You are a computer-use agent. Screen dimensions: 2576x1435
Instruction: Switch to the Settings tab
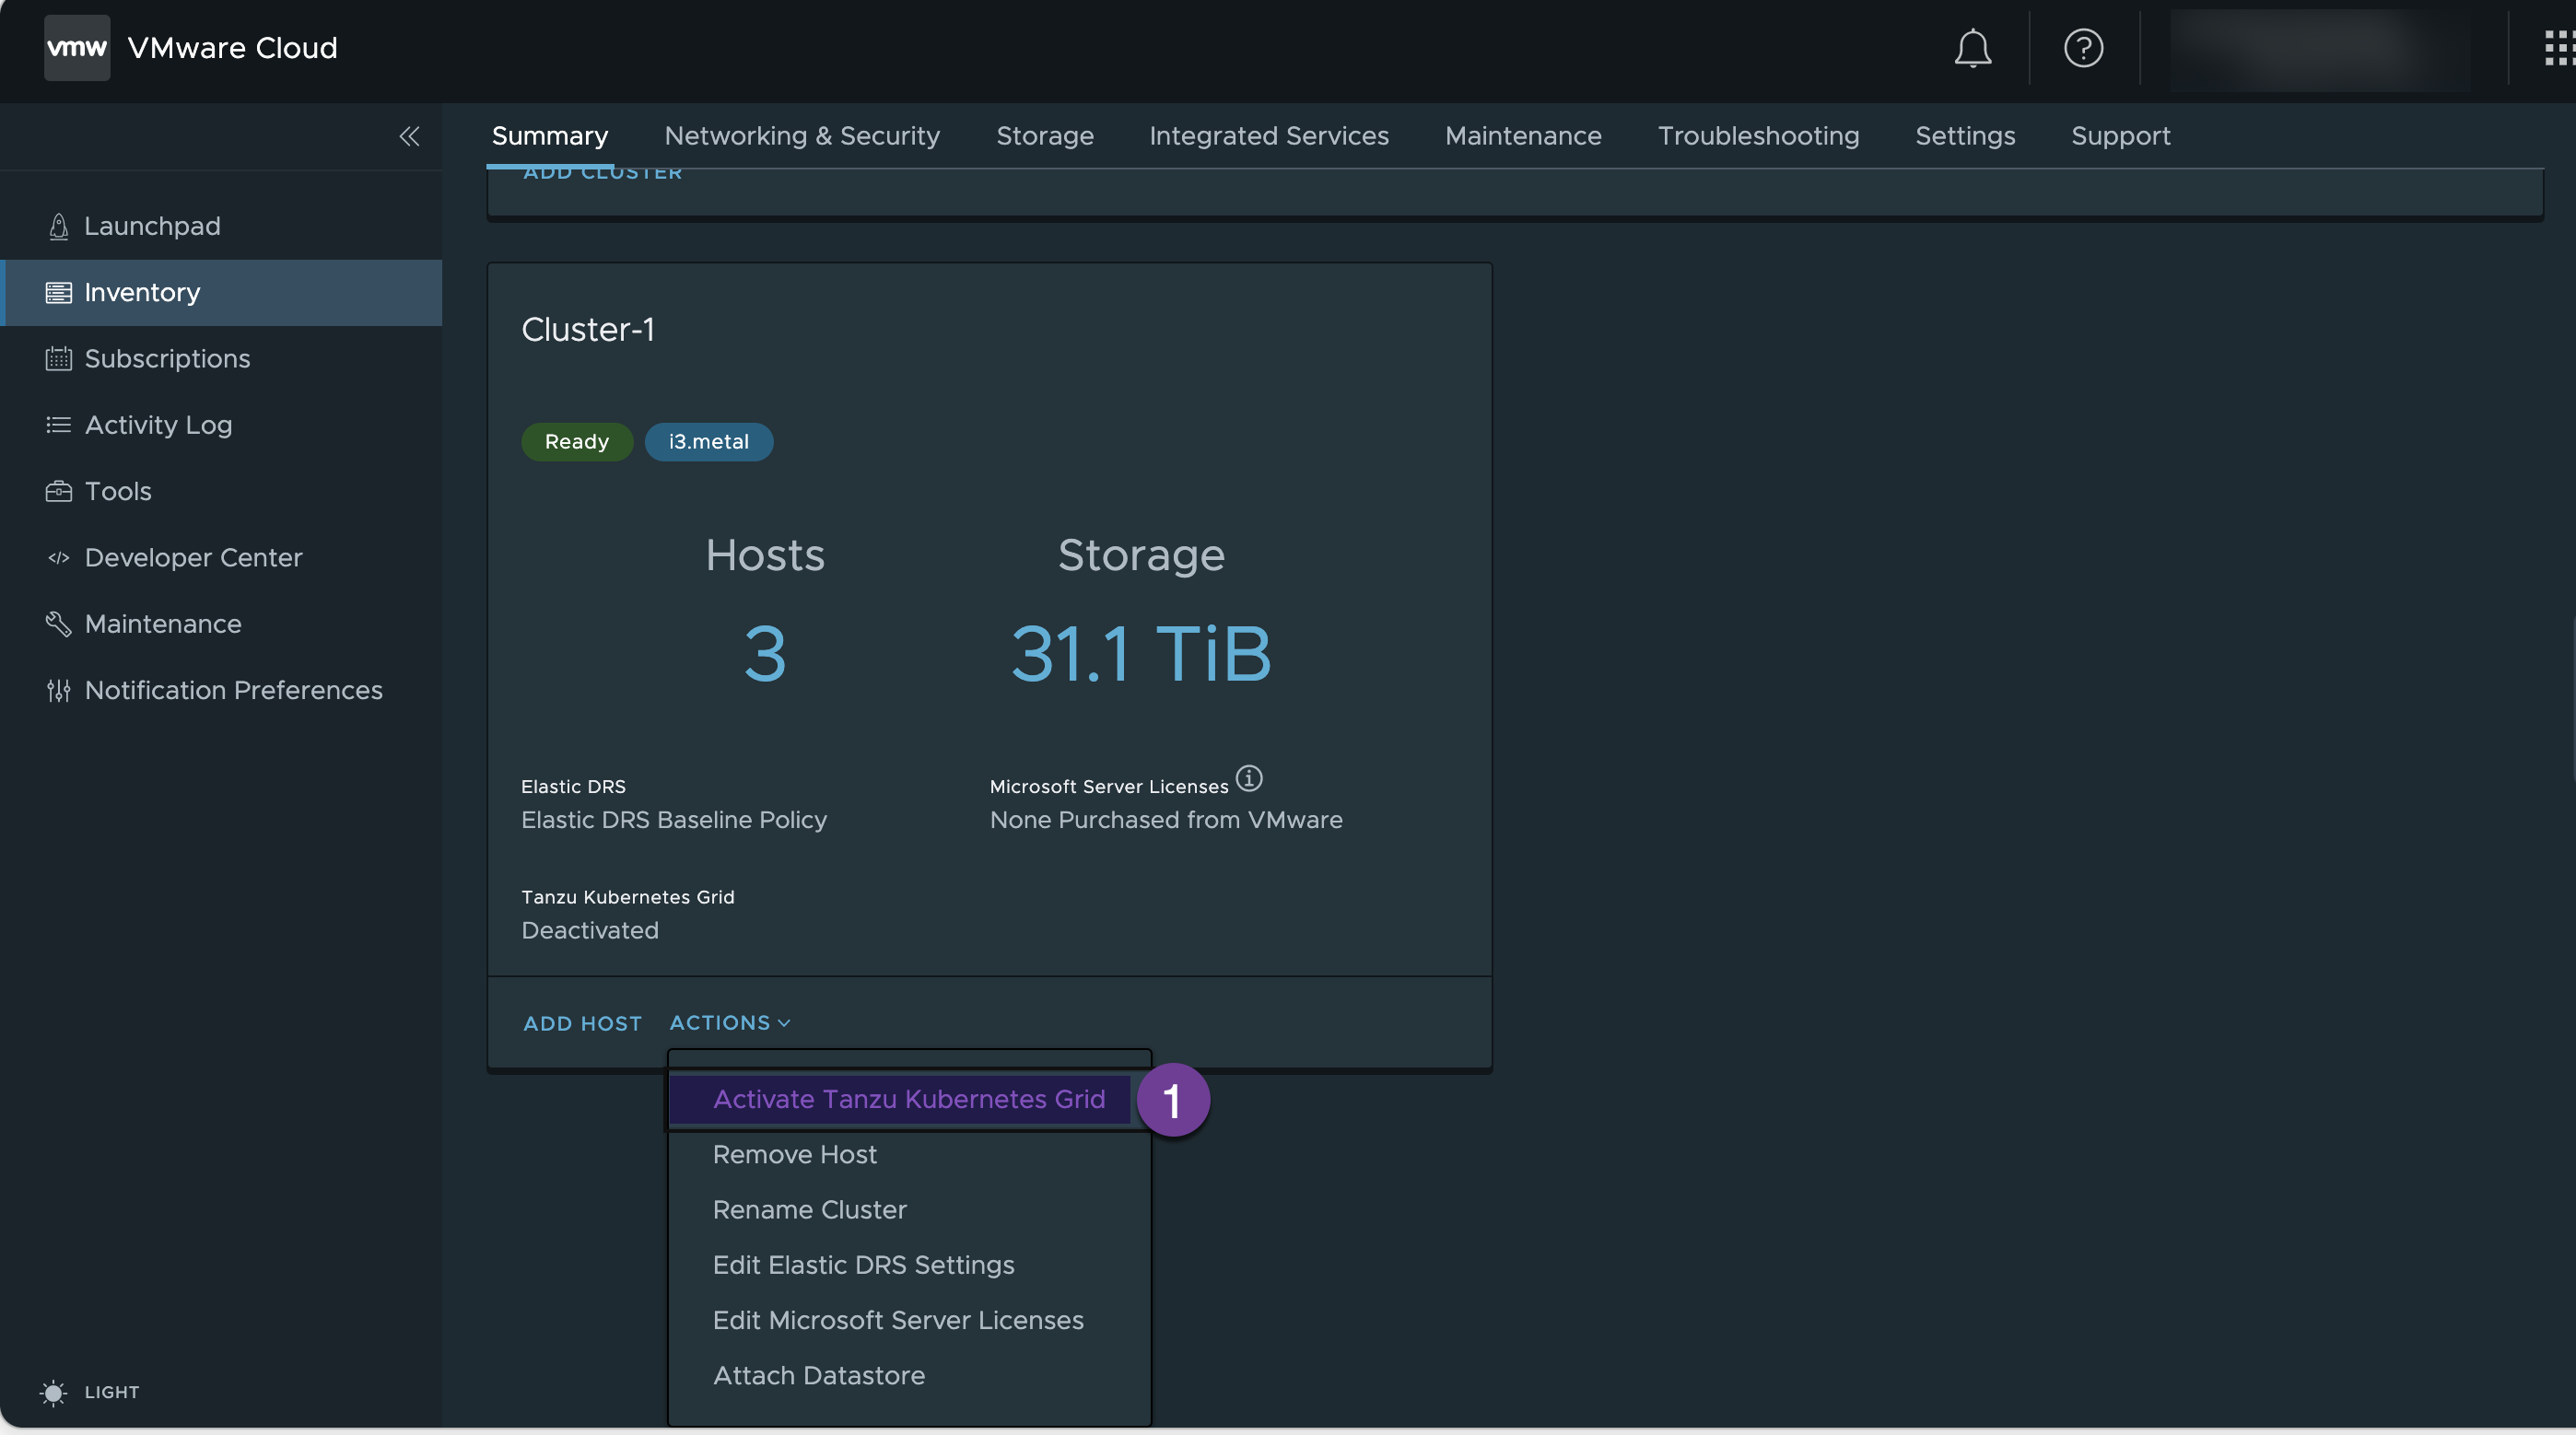click(x=1965, y=135)
